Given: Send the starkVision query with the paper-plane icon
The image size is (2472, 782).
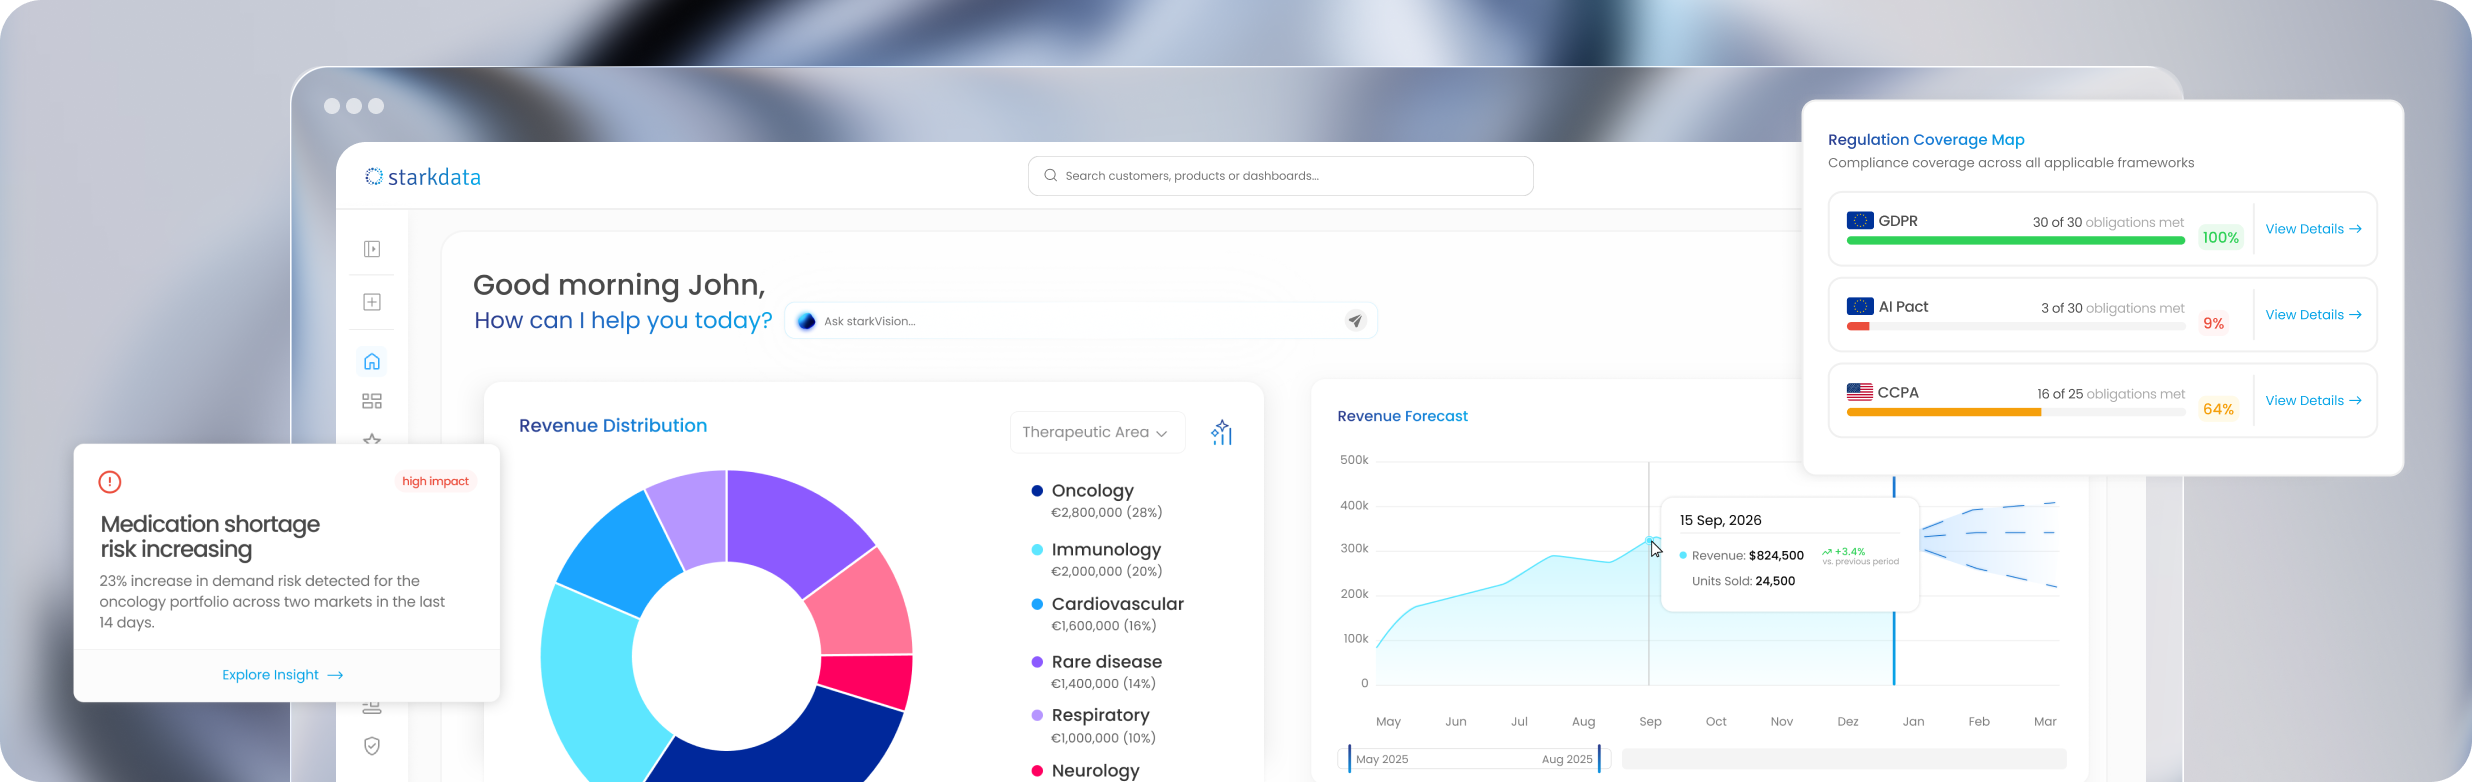Looking at the screenshot, I should (1355, 321).
